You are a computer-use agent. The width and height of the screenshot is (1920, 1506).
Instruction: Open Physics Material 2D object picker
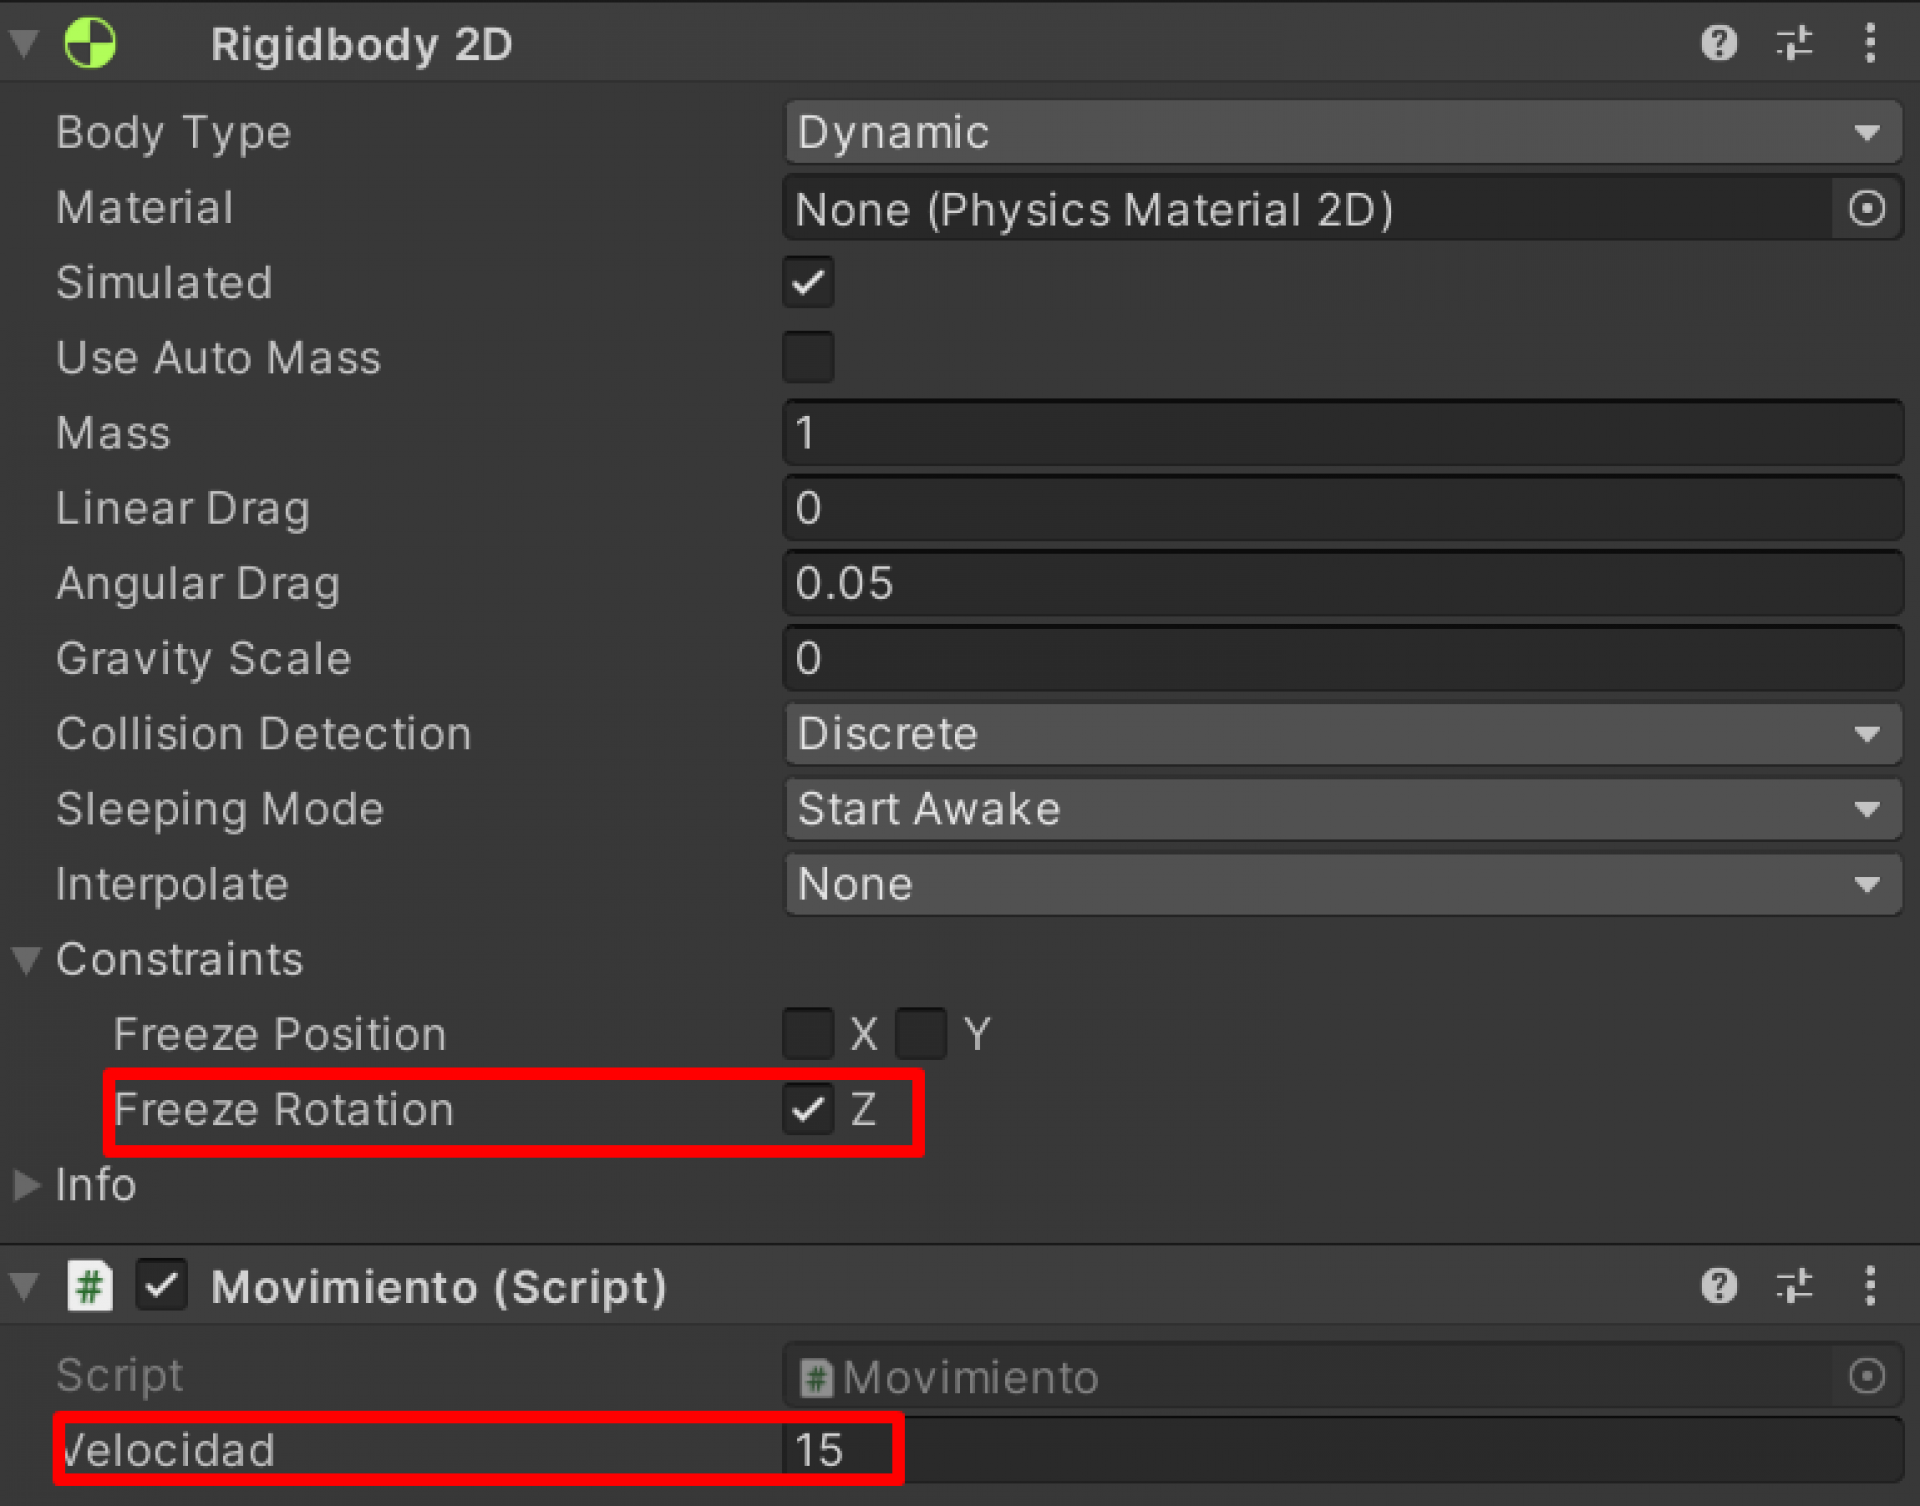click(x=1866, y=209)
